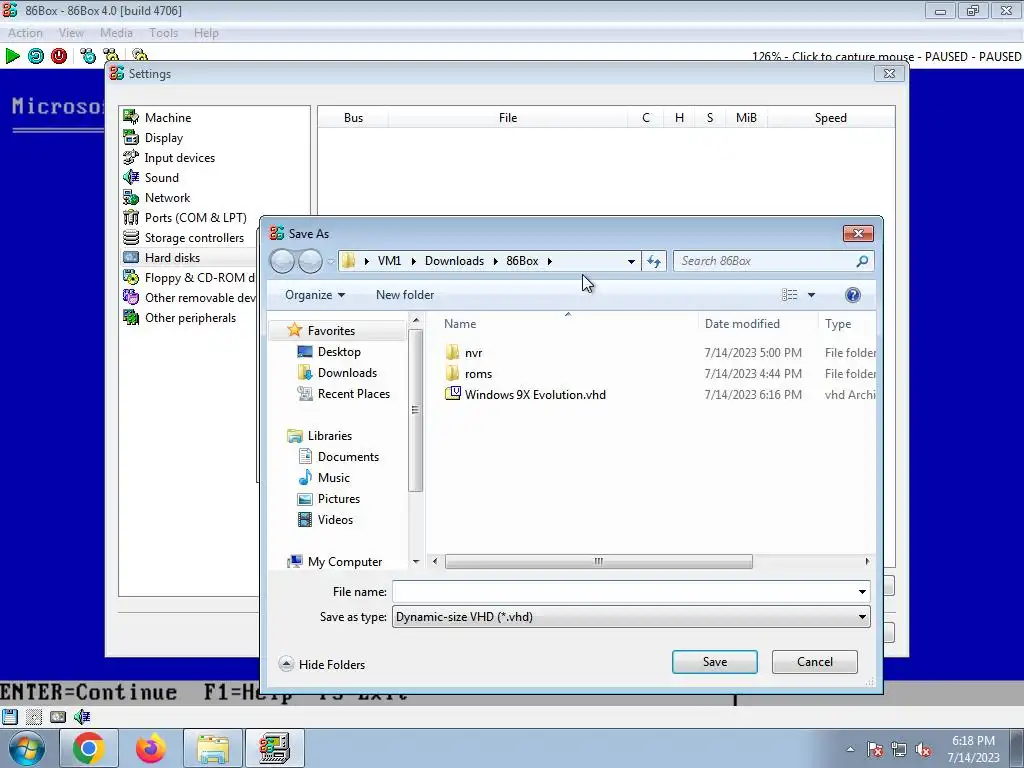
Task: Go to Desktop in navigation pane
Action: click(339, 352)
